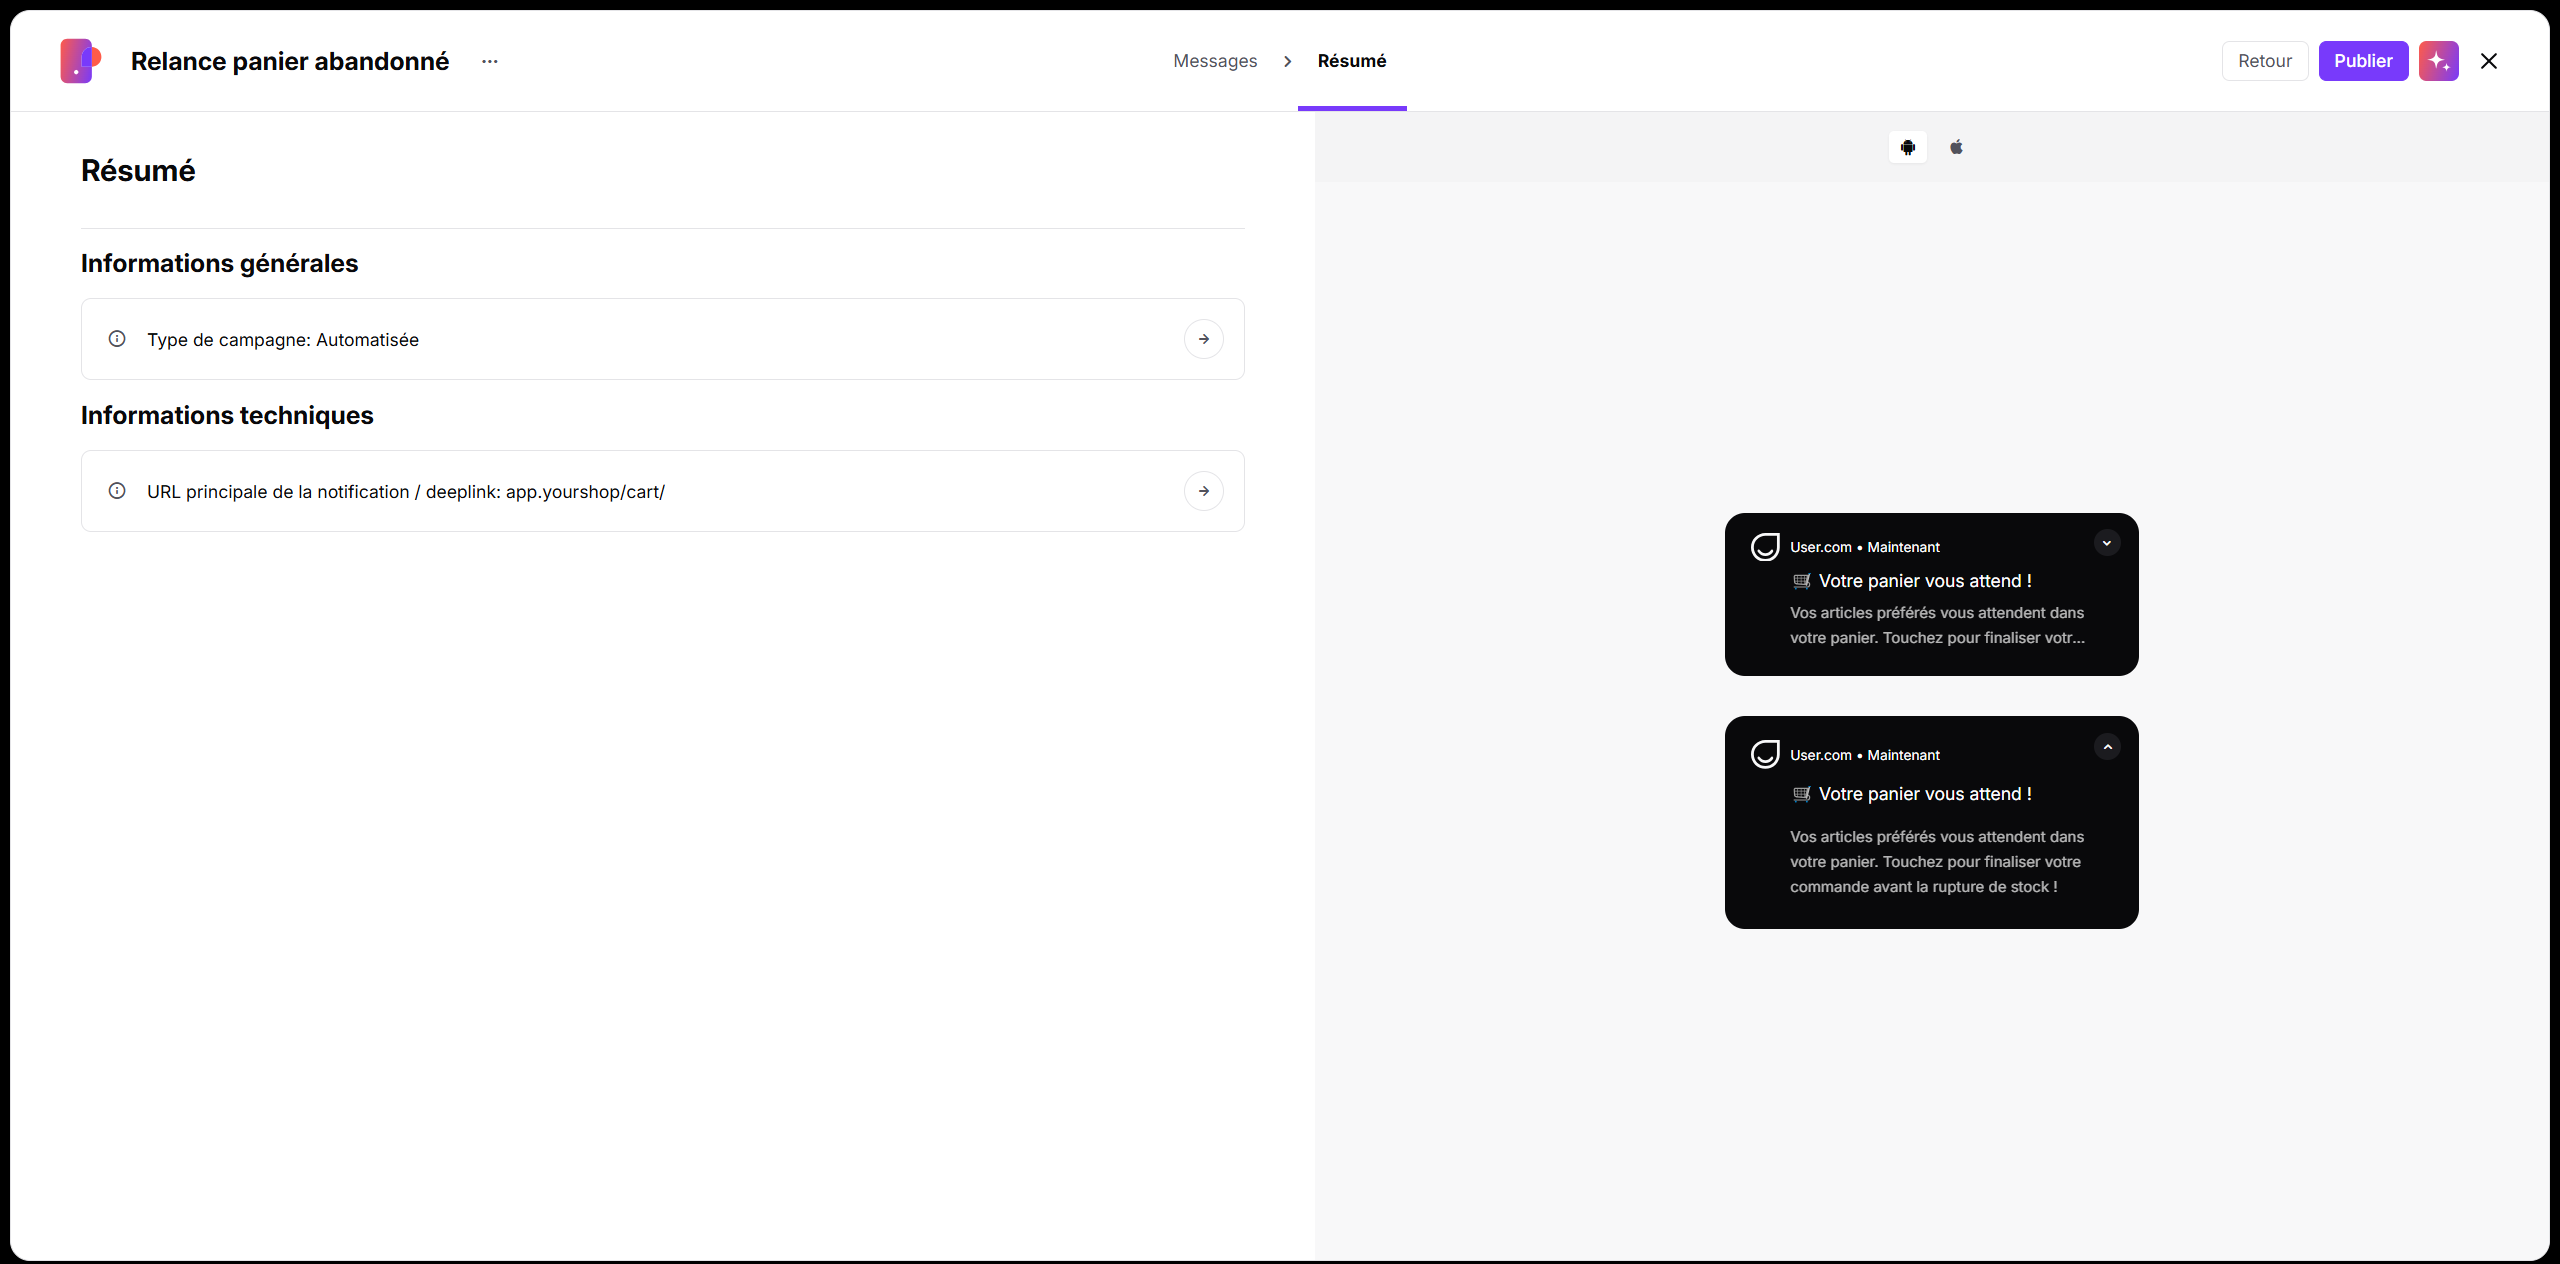This screenshot has width=2560, height=1264.
Task: Select the Résumé step tab
Action: click(x=1352, y=61)
